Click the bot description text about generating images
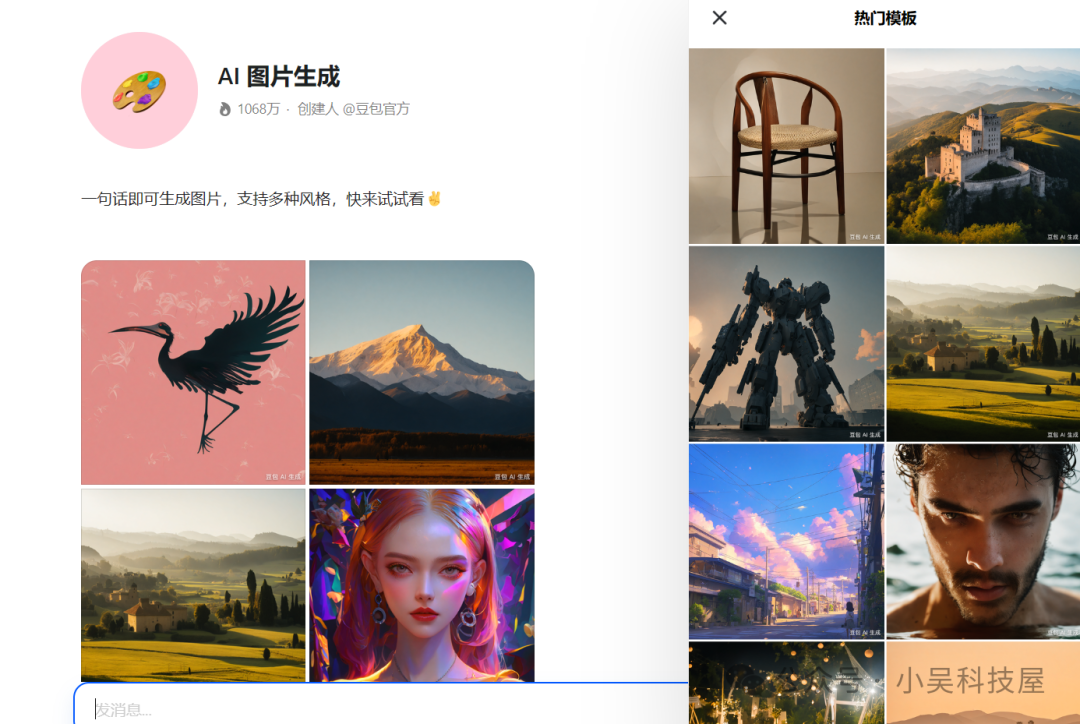 pyautogui.click(x=260, y=199)
